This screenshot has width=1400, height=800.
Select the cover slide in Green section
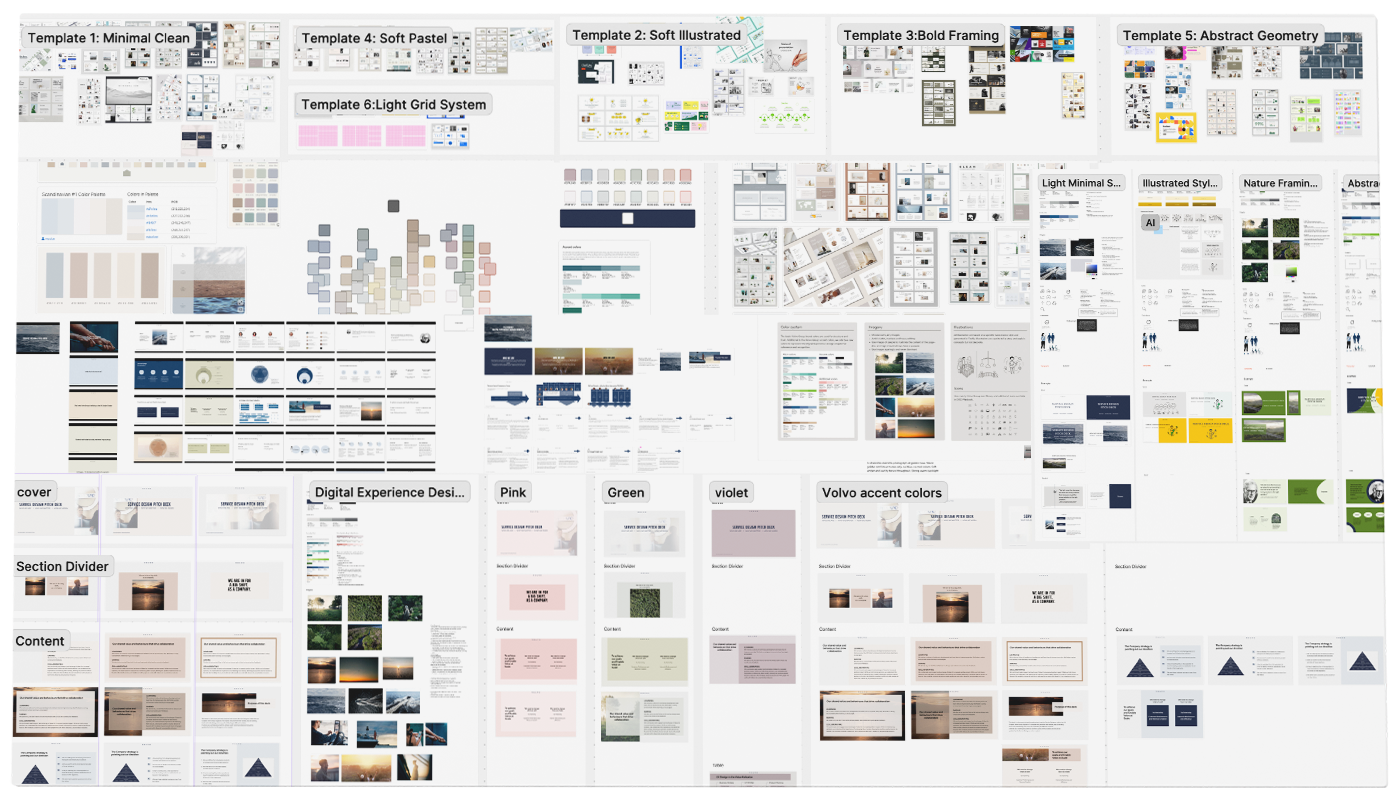pos(645,534)
